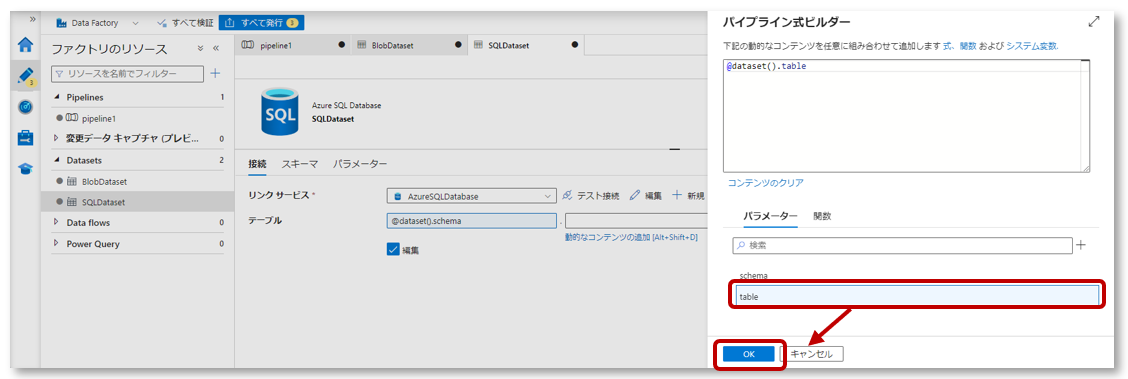Select the パラメーター tab in expression builder

click(770, 216)
